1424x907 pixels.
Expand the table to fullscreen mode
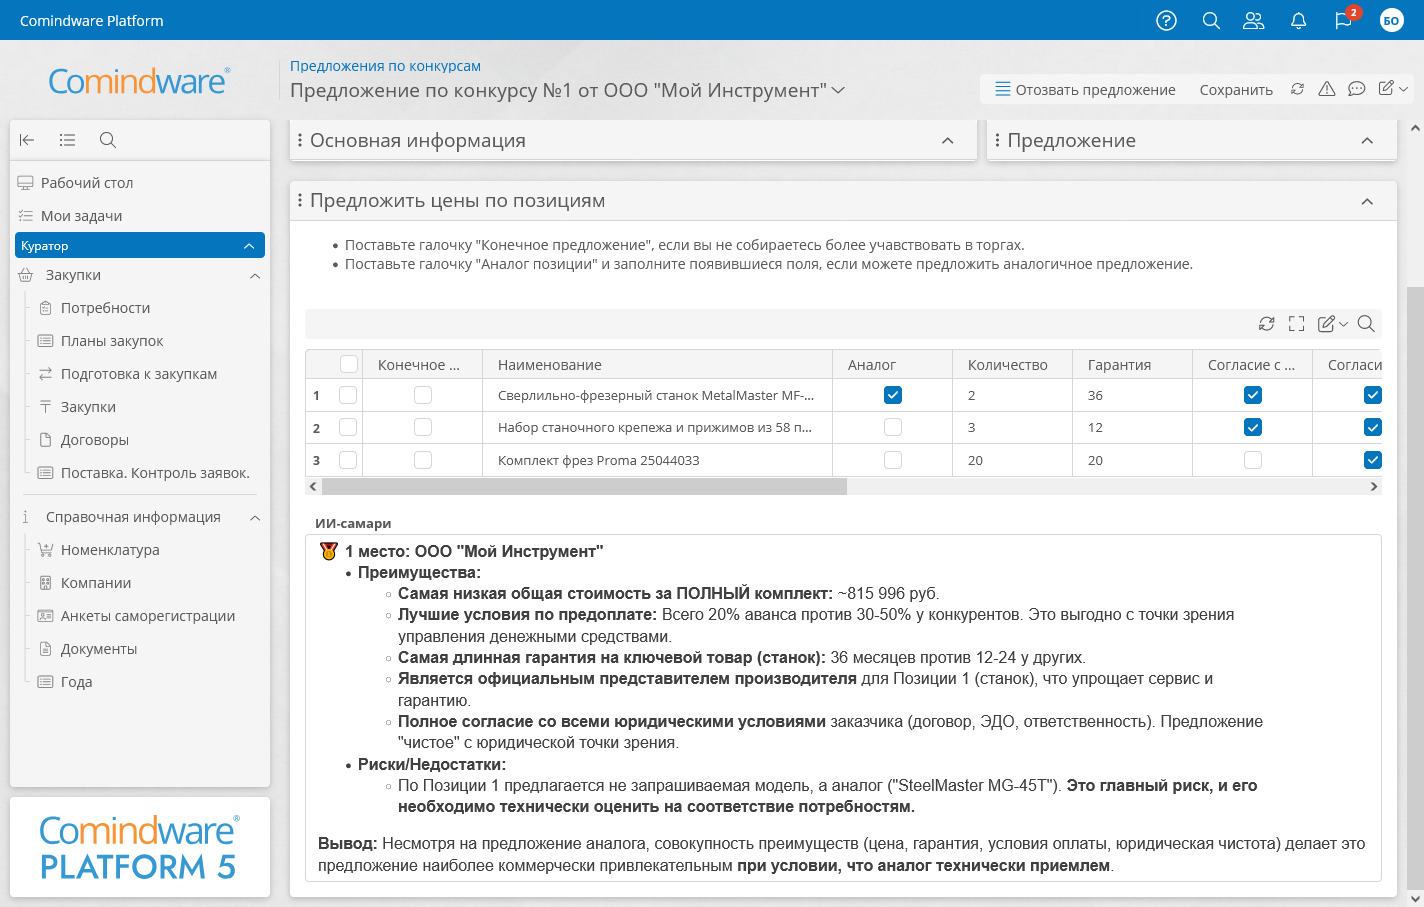(x=1297, y=324)
